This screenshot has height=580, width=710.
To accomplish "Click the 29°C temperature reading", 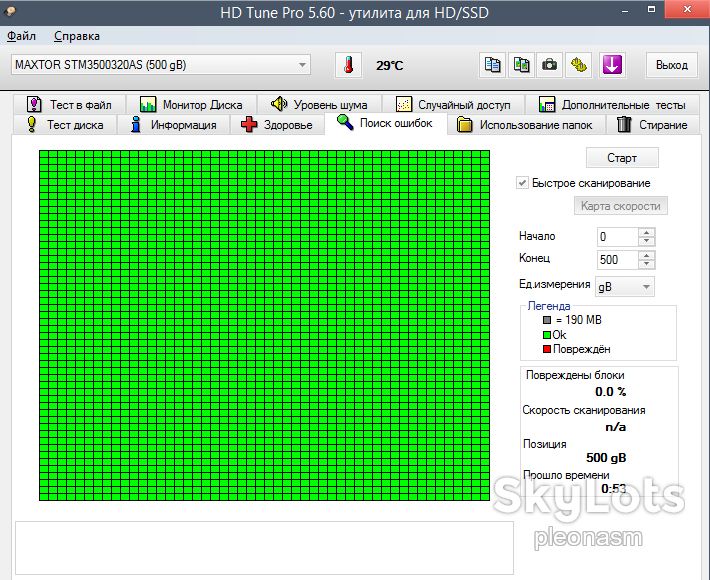I will pyautogui.click(x=389, y=66).
